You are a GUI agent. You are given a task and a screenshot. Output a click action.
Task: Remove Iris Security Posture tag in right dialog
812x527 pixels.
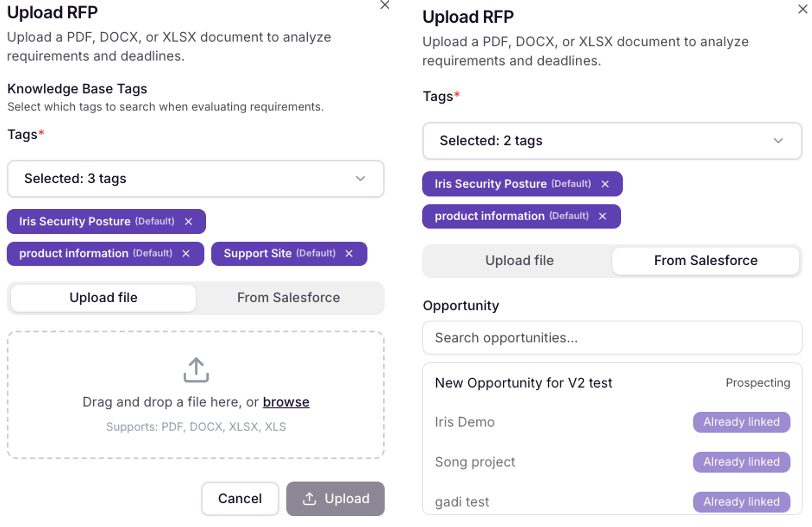pos(605,184)
